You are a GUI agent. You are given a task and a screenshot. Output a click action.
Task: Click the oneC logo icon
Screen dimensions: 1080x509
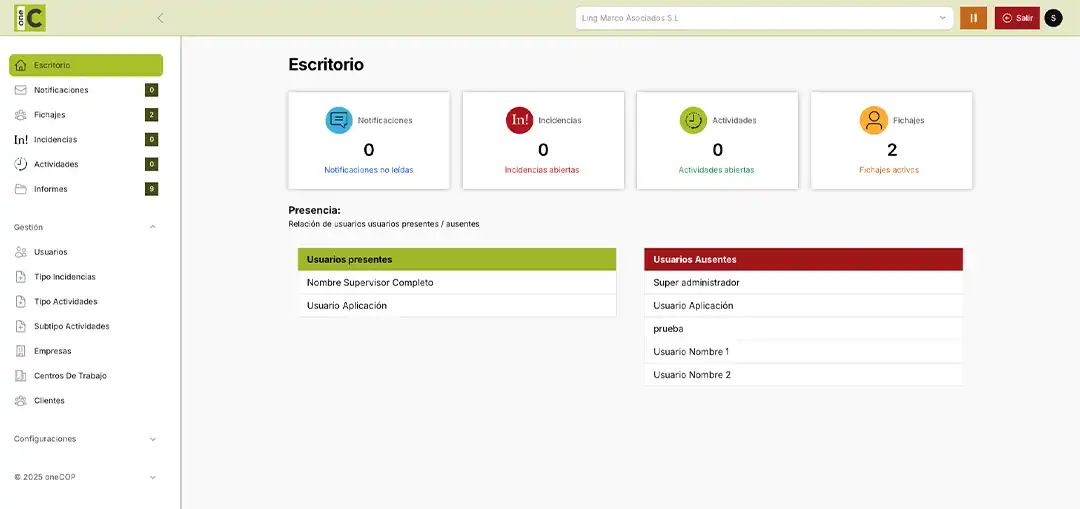(x=30, y=18)
